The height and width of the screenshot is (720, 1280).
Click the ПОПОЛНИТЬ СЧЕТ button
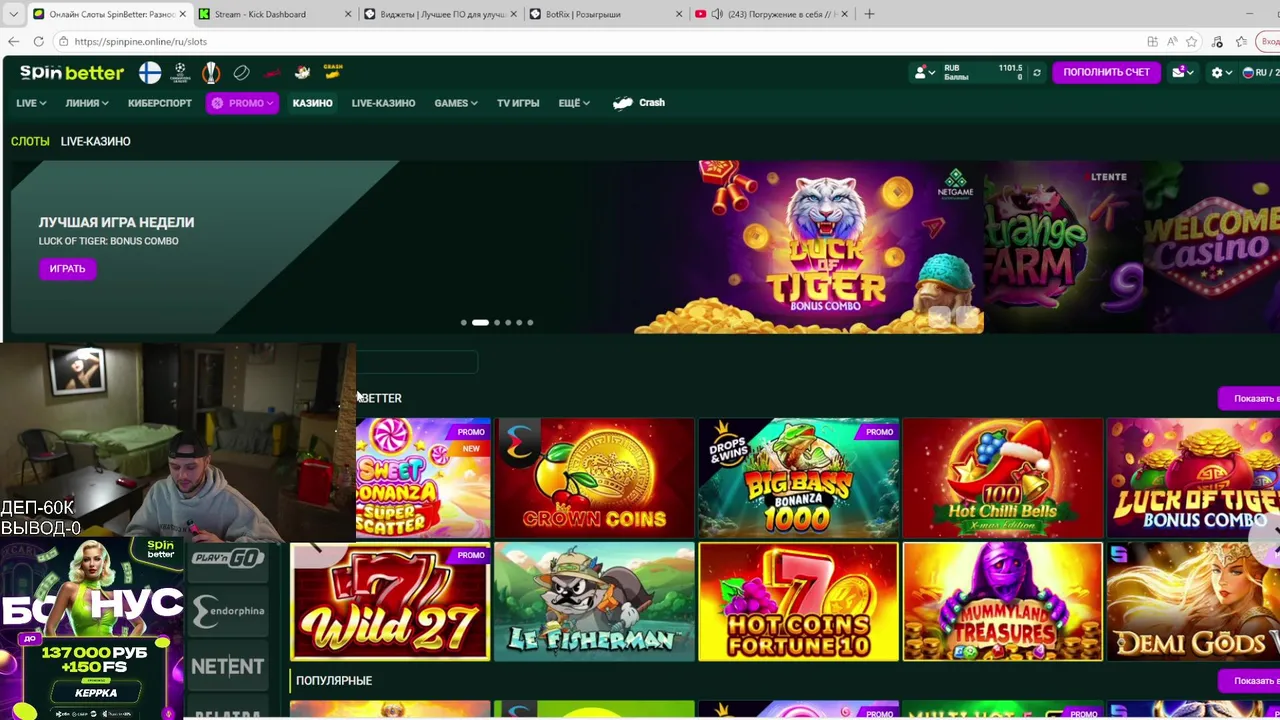(x=1106, y=72)
